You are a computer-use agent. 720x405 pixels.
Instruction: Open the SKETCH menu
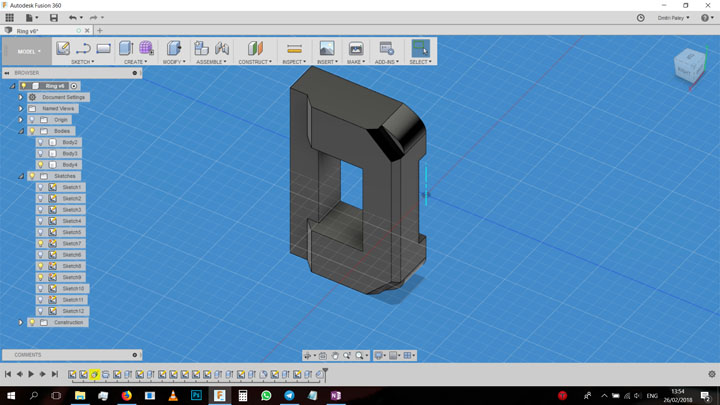click(x=83, y=62)
